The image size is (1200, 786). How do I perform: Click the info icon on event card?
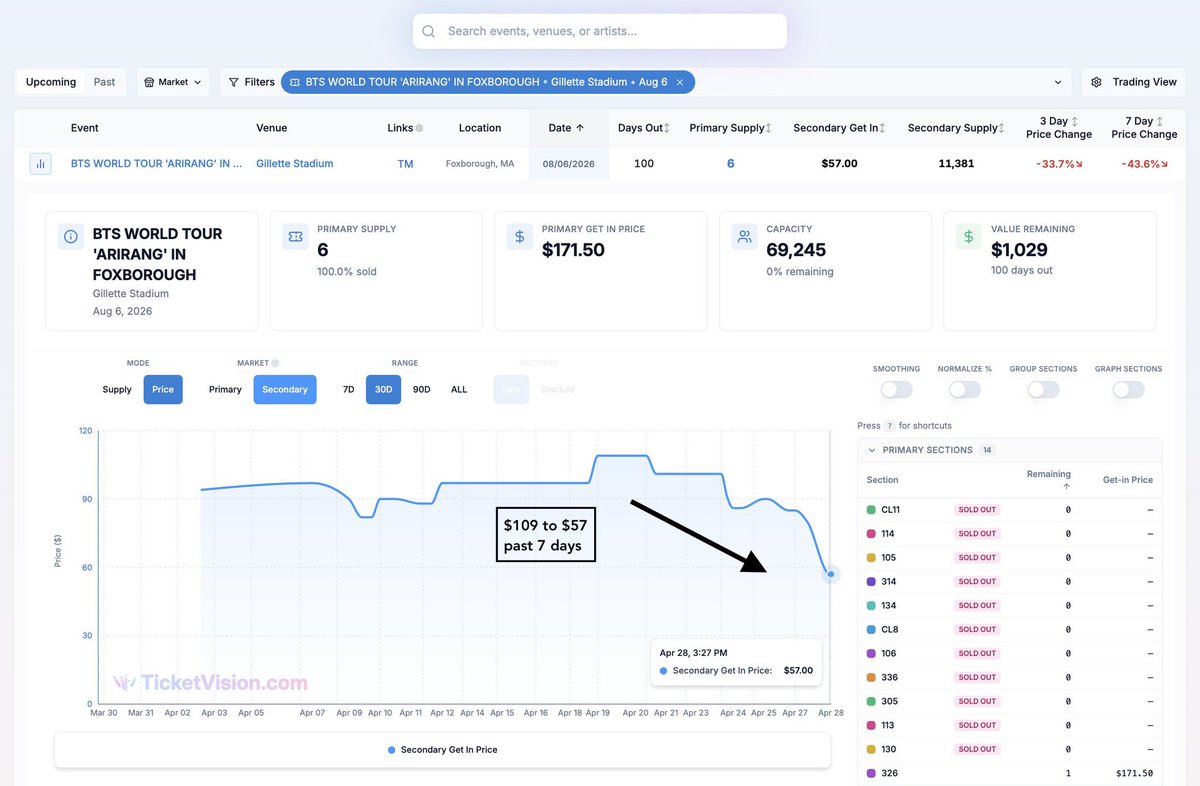(x=71, y=237)
